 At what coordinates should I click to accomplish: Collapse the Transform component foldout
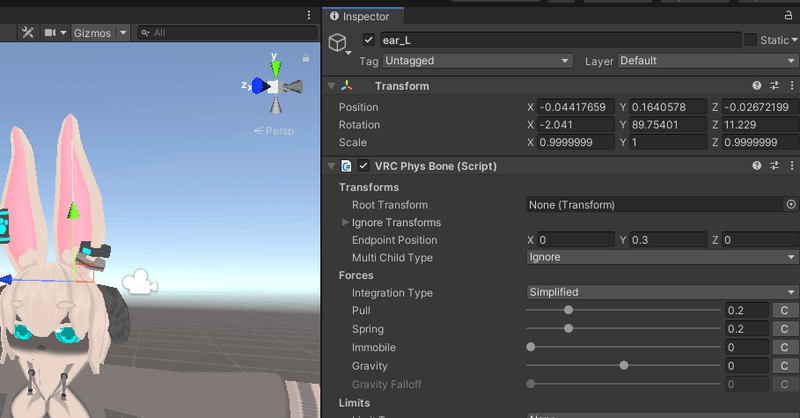pyautogui.click(x=332, y=86)
